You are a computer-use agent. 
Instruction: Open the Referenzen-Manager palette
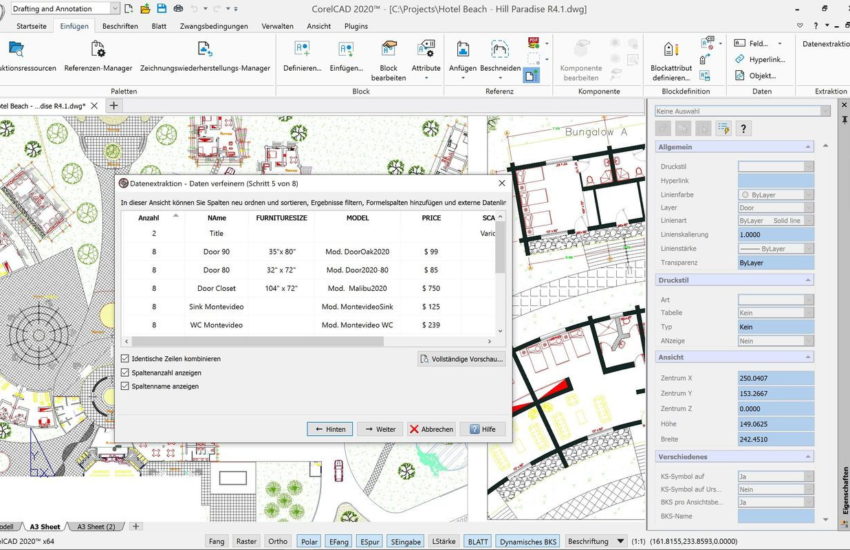98,56
